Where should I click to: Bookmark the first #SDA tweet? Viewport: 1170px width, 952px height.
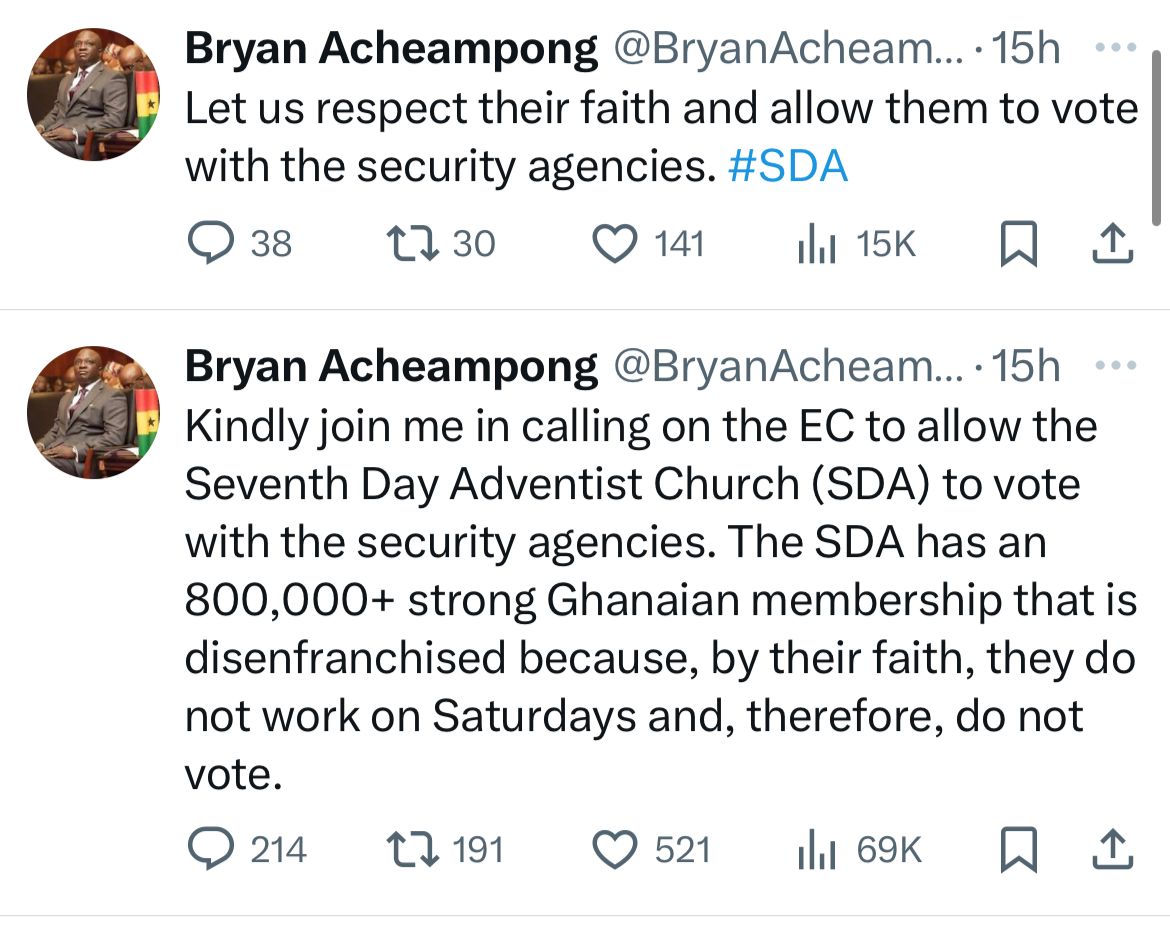coord(1016,245)
